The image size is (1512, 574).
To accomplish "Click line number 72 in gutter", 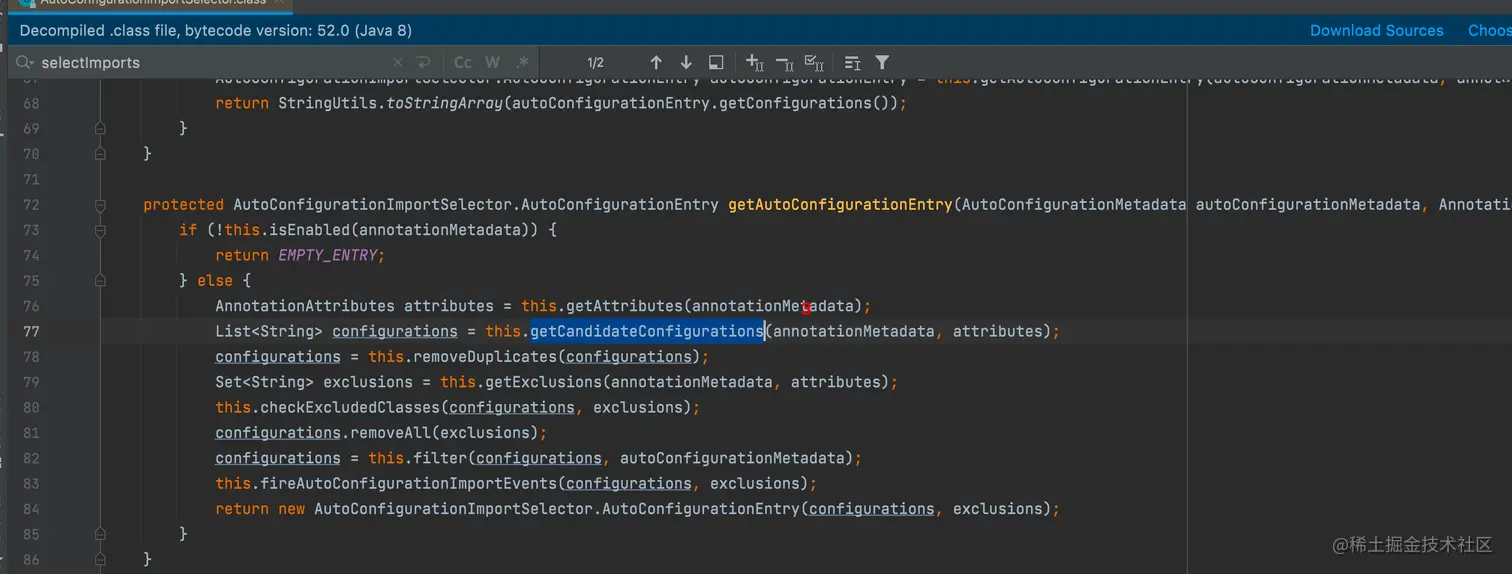I will pyautogui.click(x=31, y=205).
